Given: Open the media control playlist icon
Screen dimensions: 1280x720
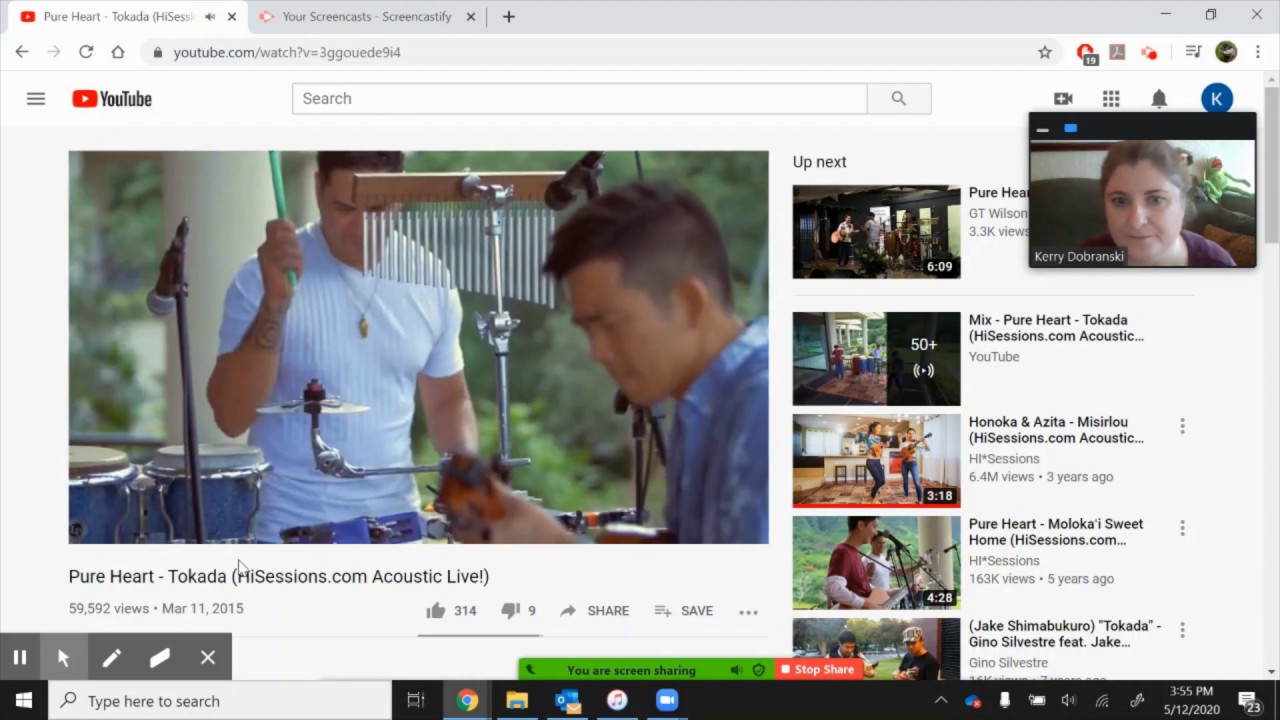Looking at the screenshot, I should pyautogui.click(x=1193, y=52).
